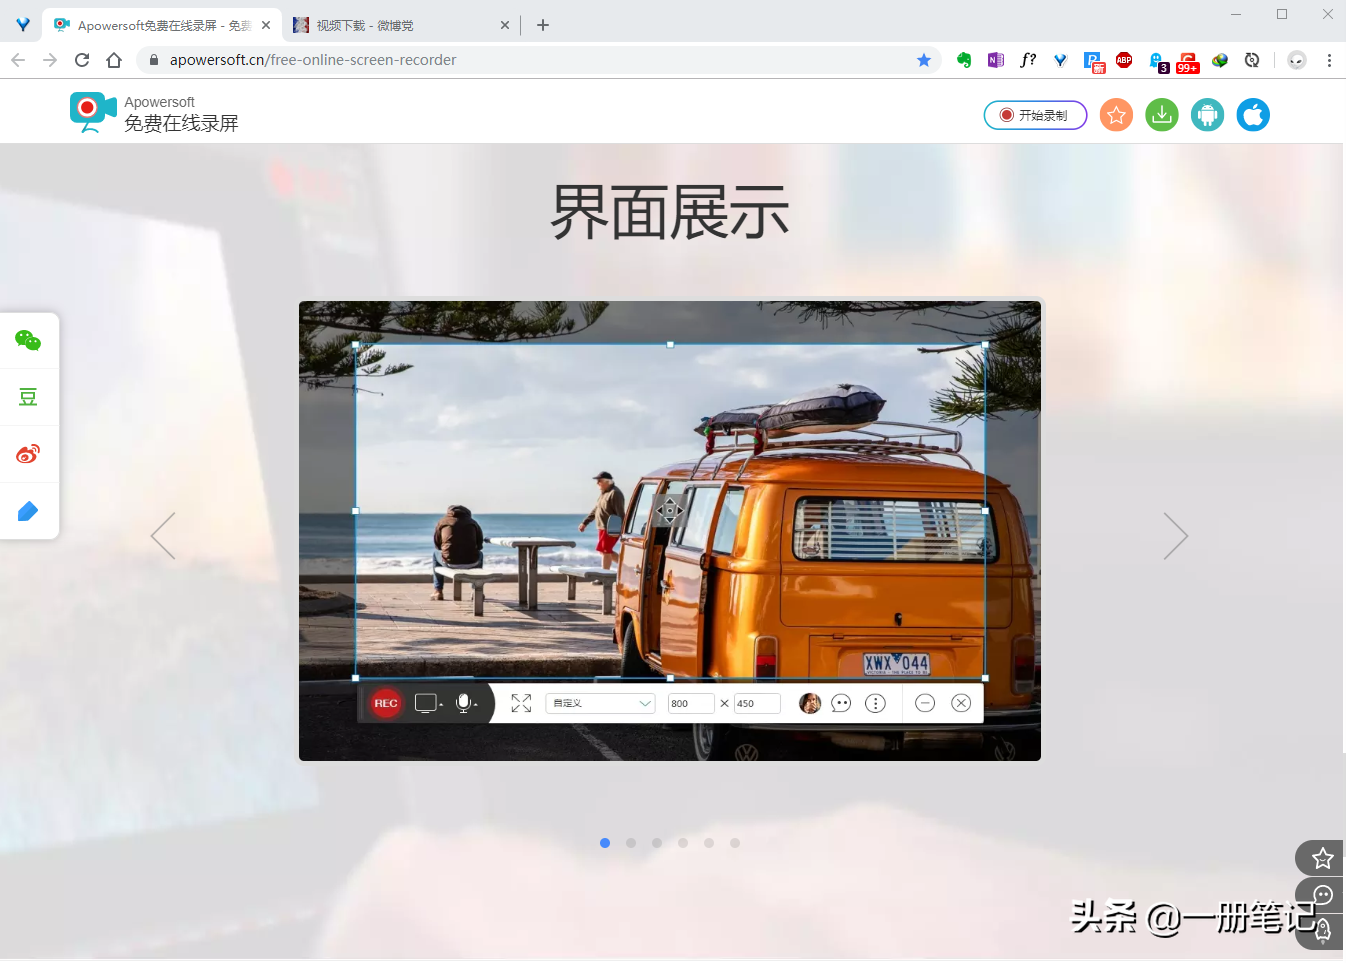Click the bookmark star in address bar
This screenshot has height=963, width=1346.
(924, 60)
